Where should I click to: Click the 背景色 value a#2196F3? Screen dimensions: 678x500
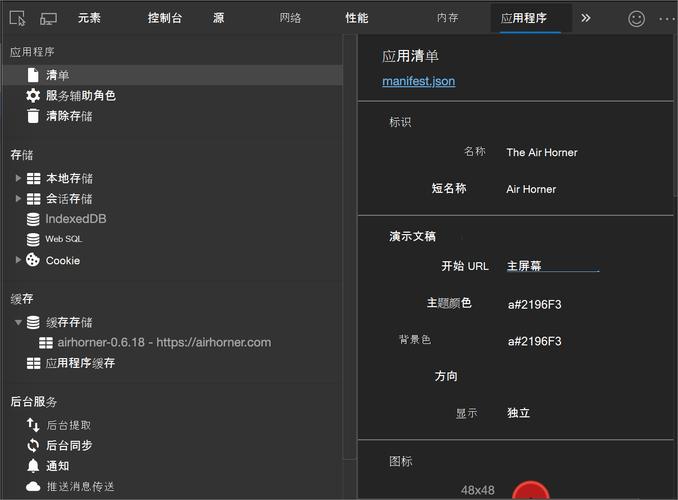click(x=534, y=341)
